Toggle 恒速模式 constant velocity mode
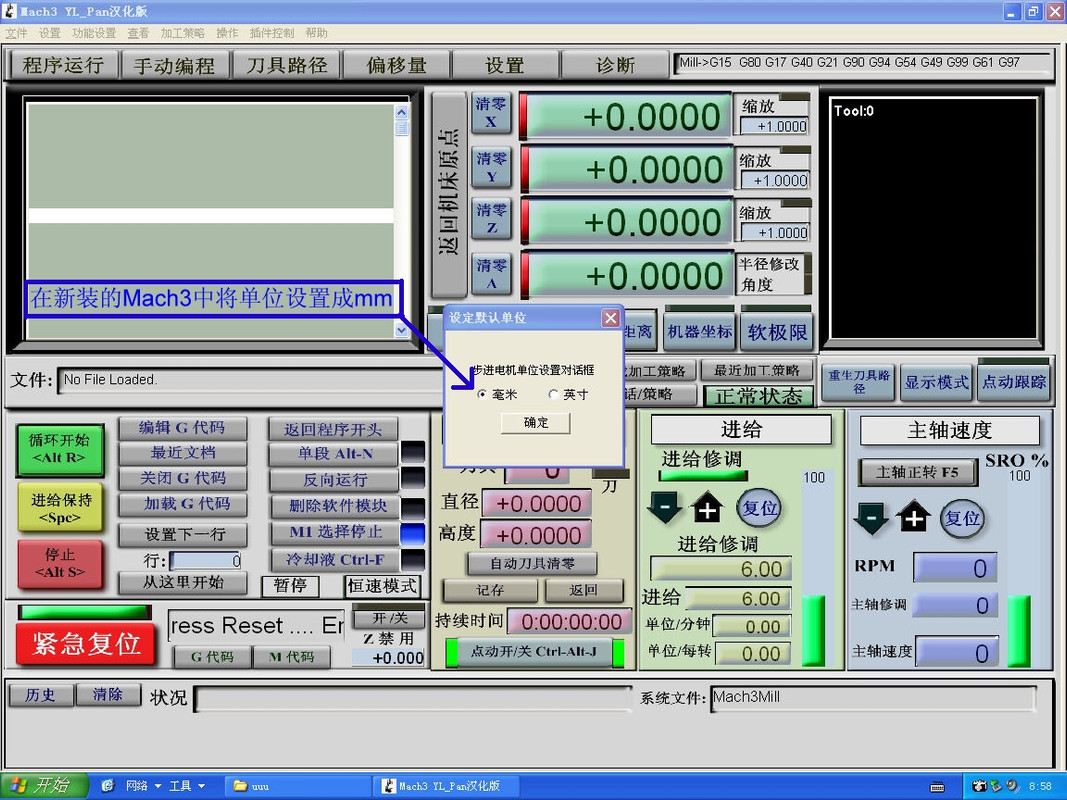The width and height of the screenshot is (1067, 800). tap(382, 586)
